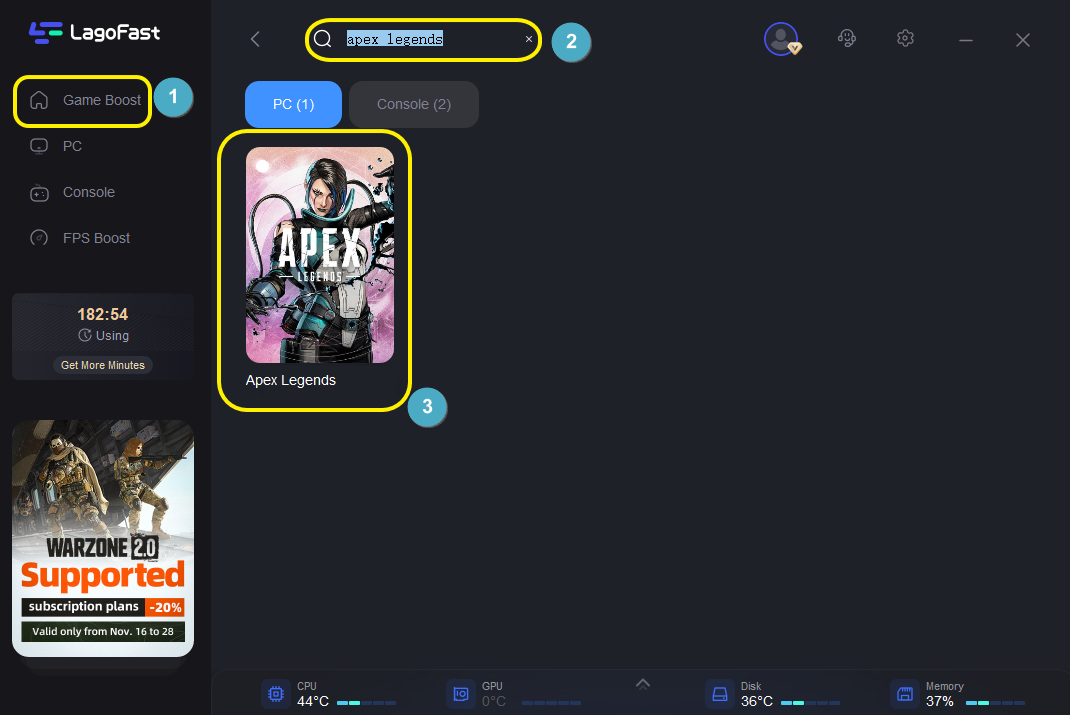Open the FPS Boost section

(96, 238)
